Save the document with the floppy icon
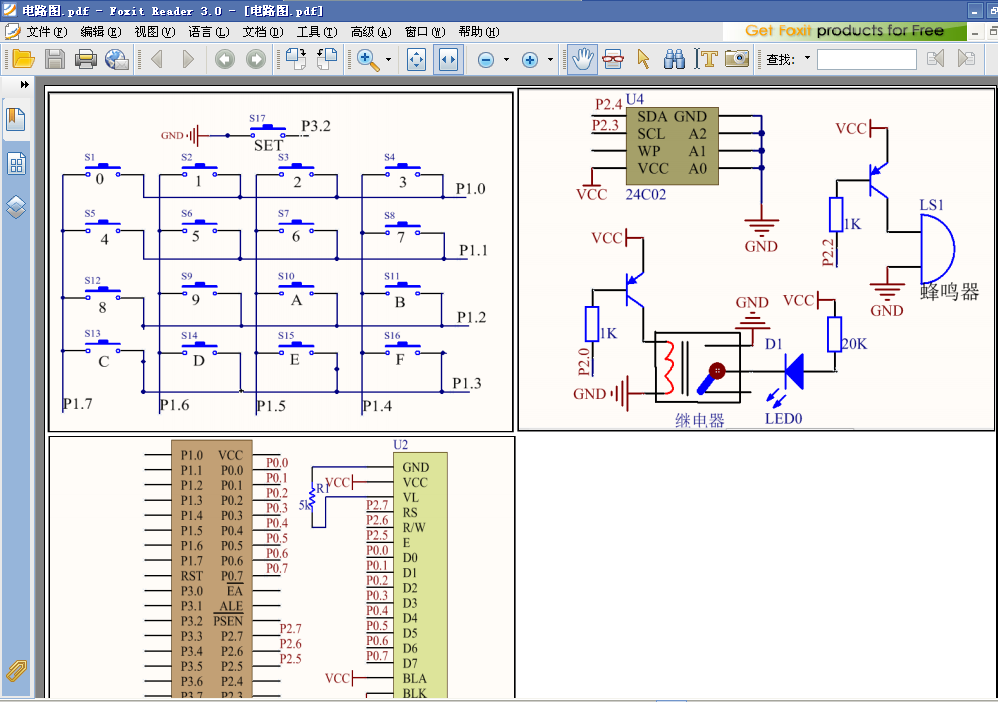This screenshot has width=998, height=702. [55, 59]
